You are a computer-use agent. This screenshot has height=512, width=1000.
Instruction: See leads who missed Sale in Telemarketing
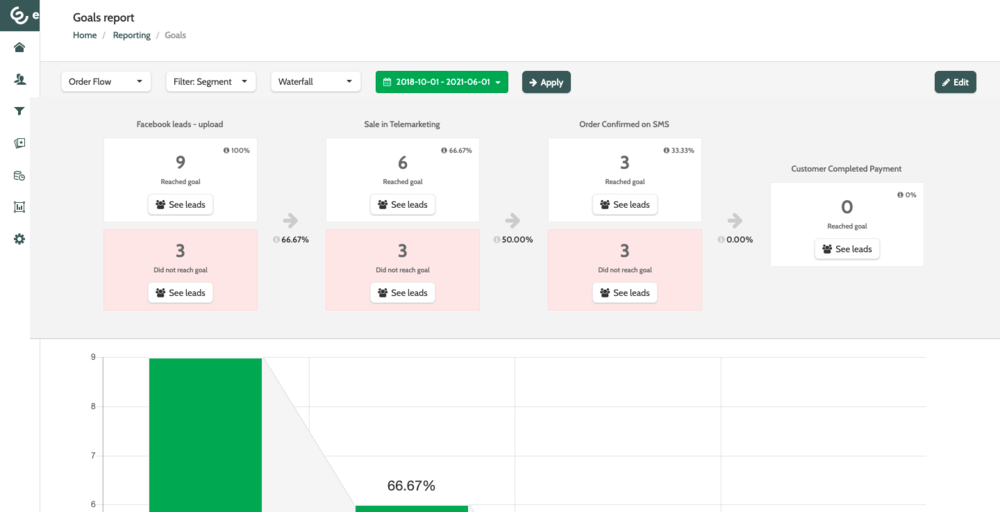[x=402, y=293]
